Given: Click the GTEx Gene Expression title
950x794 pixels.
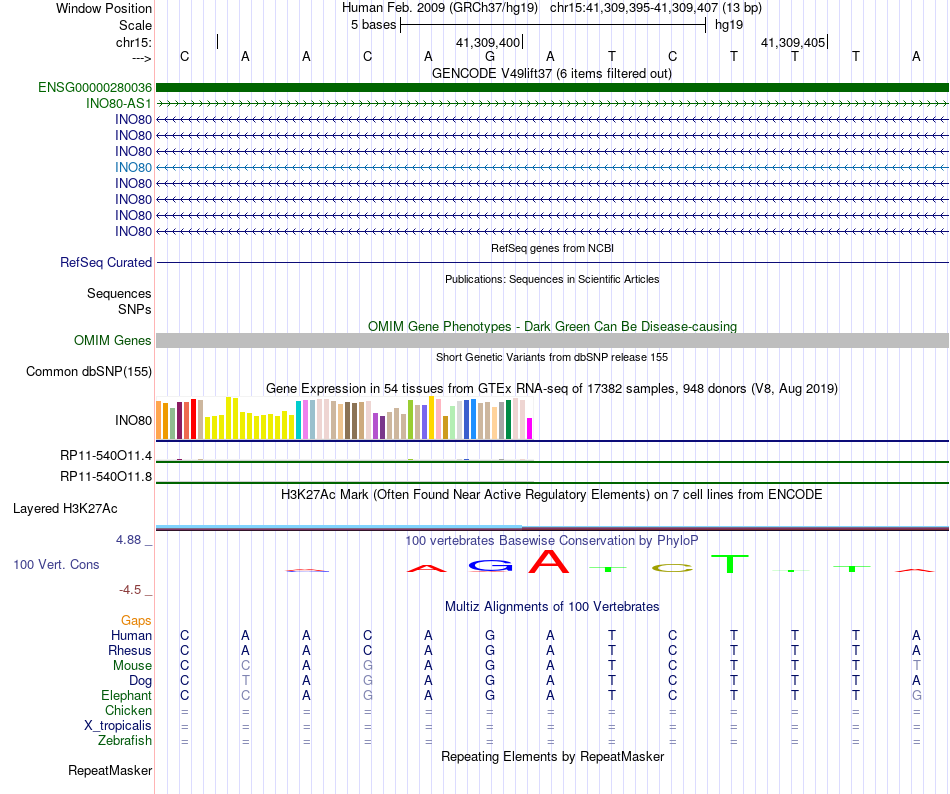Looking at the screenshot, I should point(552,389).
